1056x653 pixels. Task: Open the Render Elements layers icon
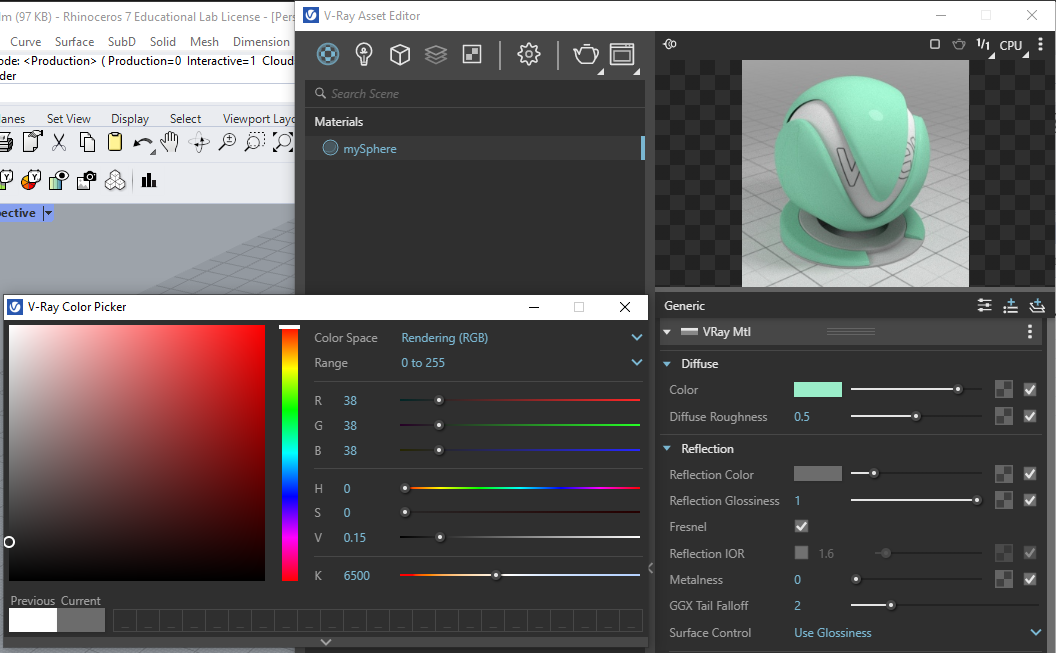click(436, 54)
